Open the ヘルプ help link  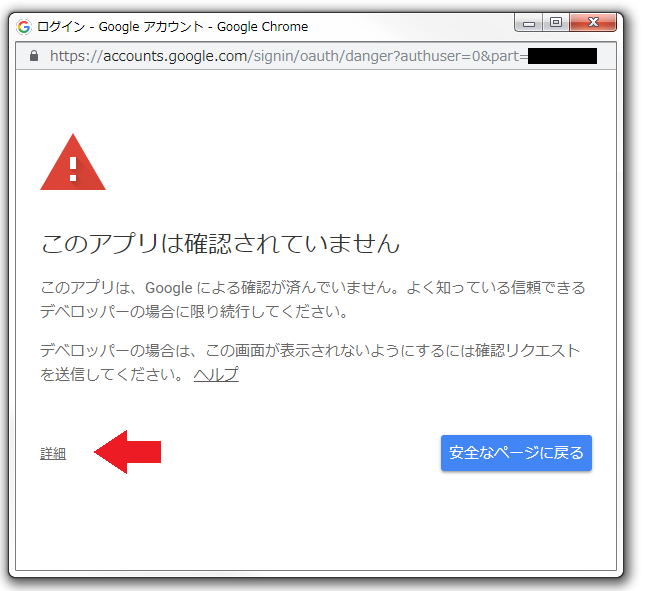click(x=216, y=375)
